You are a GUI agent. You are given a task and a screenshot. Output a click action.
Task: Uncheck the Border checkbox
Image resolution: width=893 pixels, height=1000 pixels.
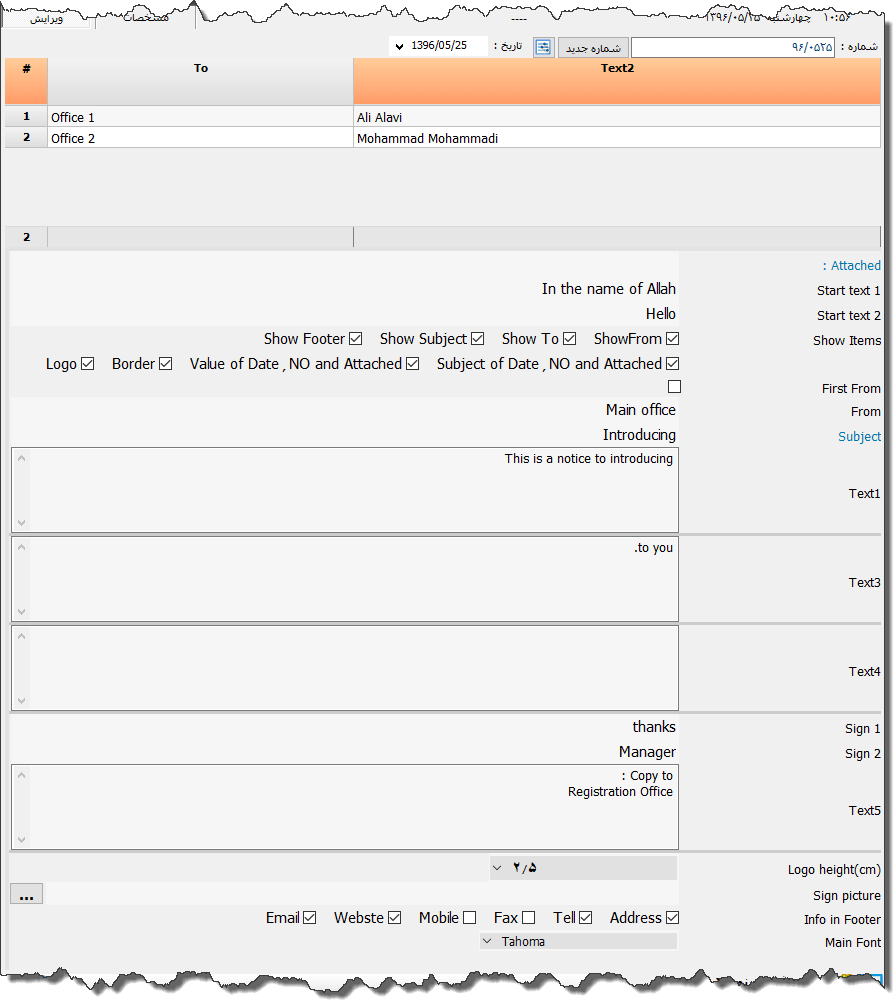[x=165, y=364]
